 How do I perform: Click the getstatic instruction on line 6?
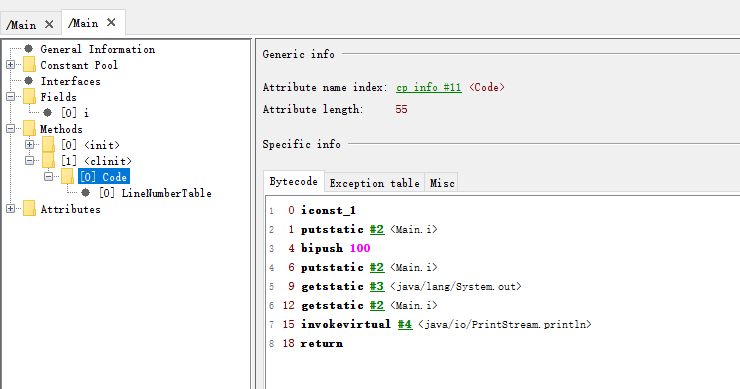pyautogui.click(x=332, y=305)
